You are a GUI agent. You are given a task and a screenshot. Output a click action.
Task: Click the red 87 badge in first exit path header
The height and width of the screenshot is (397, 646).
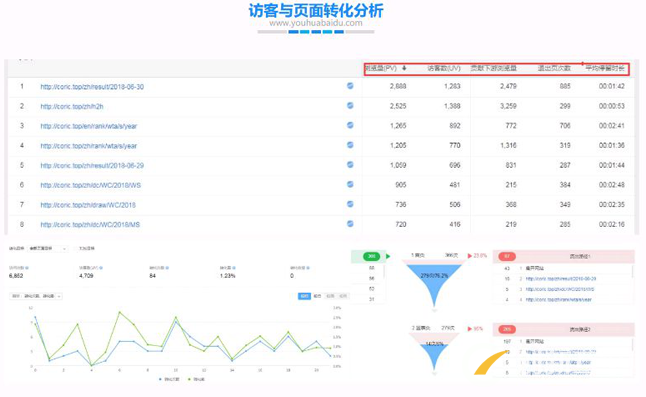507,256
